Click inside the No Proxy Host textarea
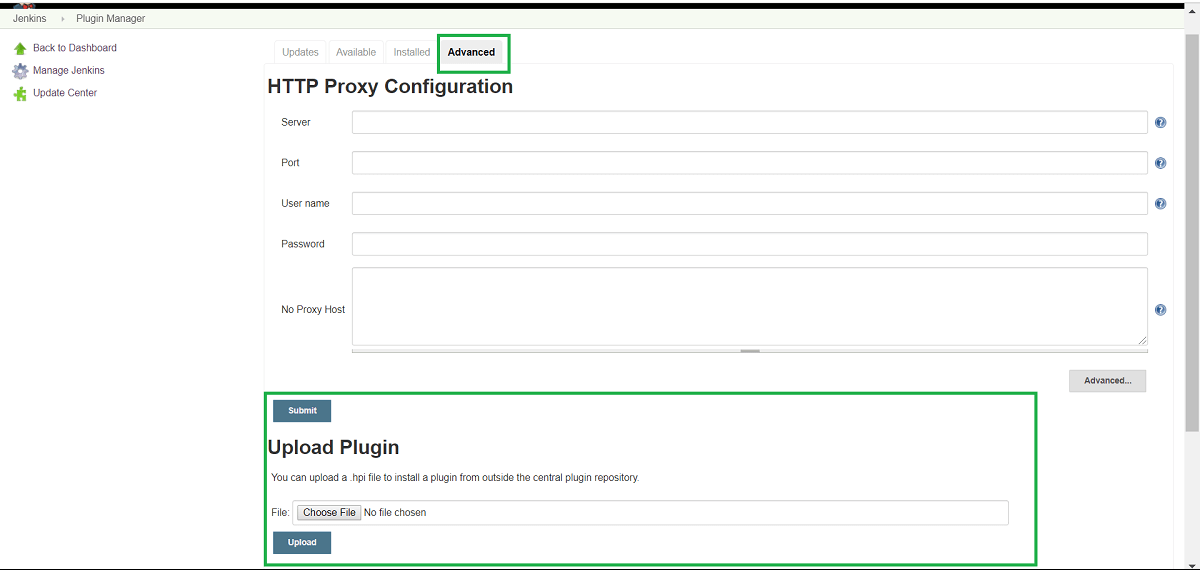1200x570 pixels. (749, 306)
